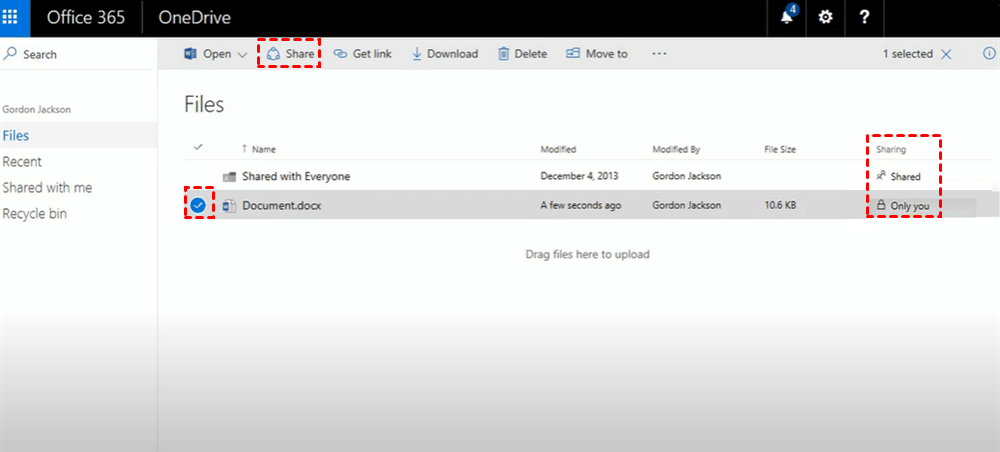Image resolution: width=1000 pixels, height=452 pixels.
Task: Click the Shared status of the folder
Action: [899, 177]
